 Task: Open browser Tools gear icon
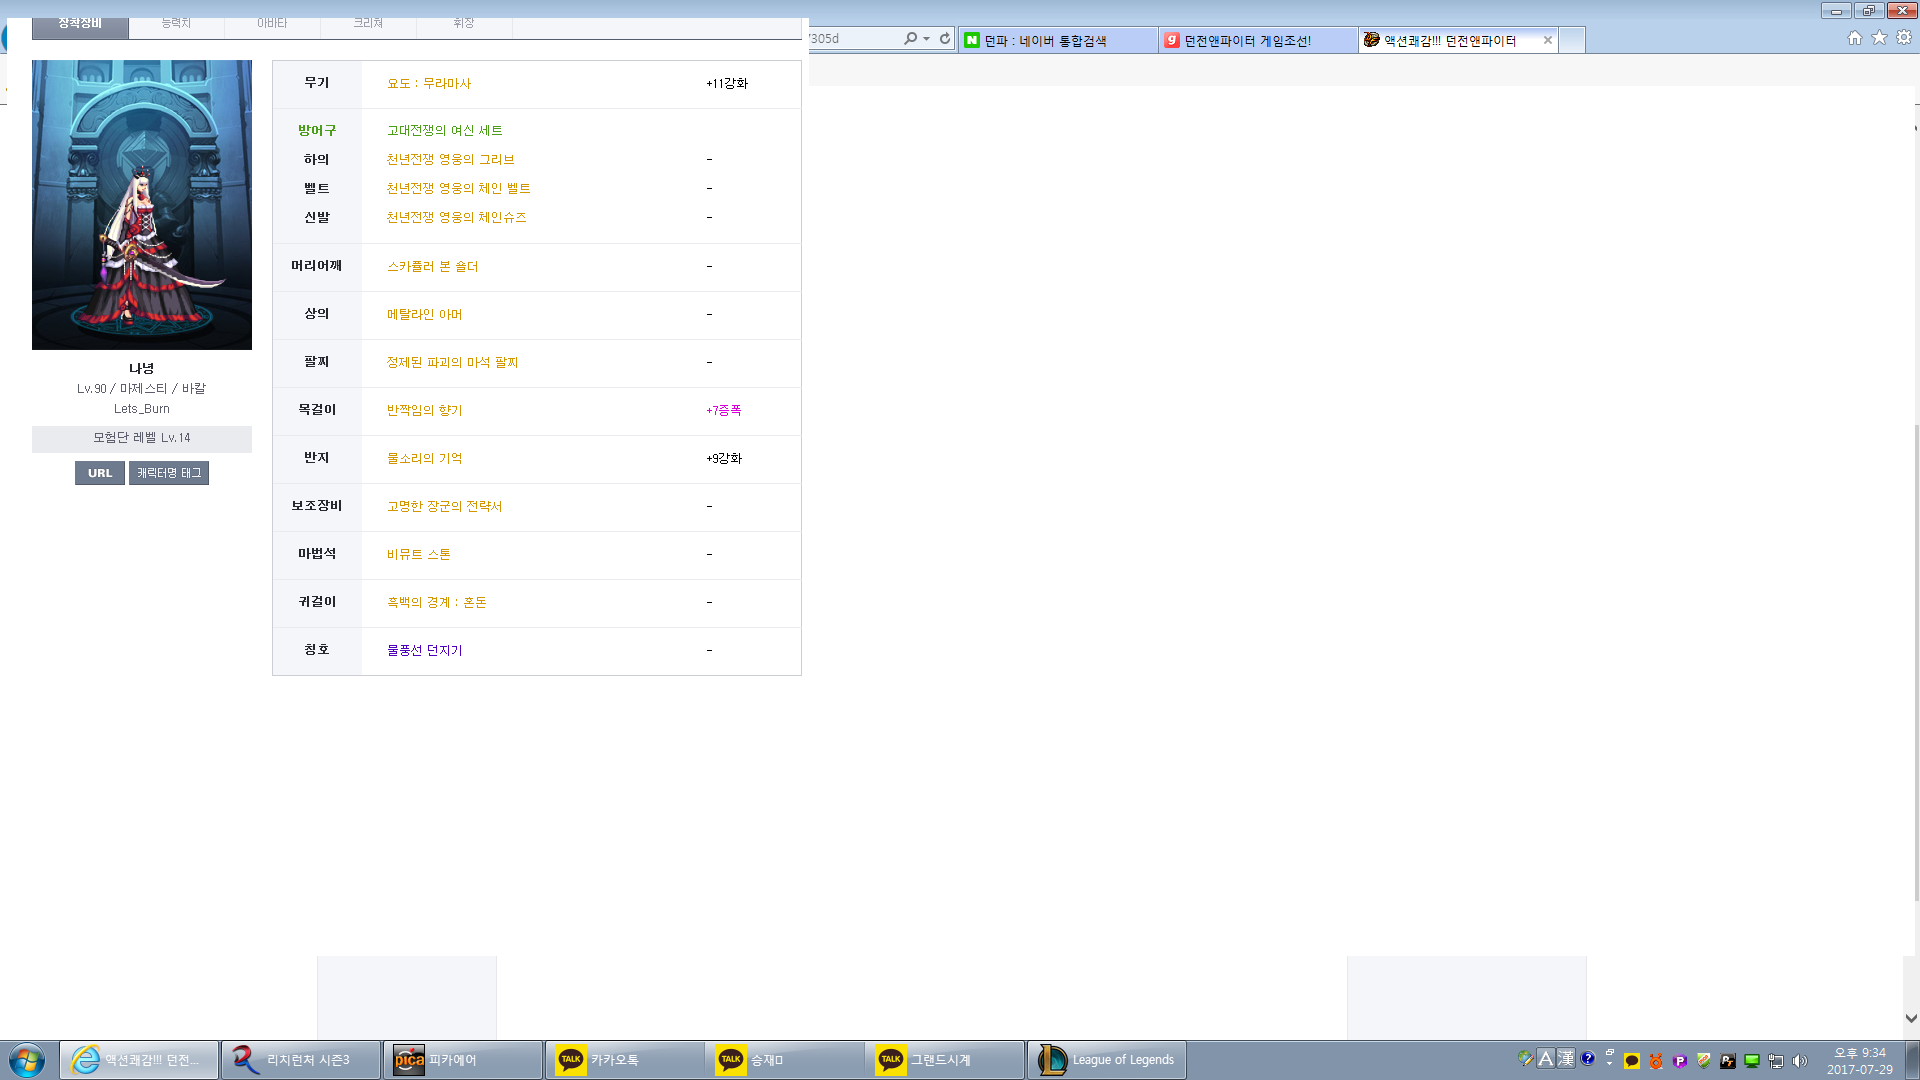click(1904, 38)
